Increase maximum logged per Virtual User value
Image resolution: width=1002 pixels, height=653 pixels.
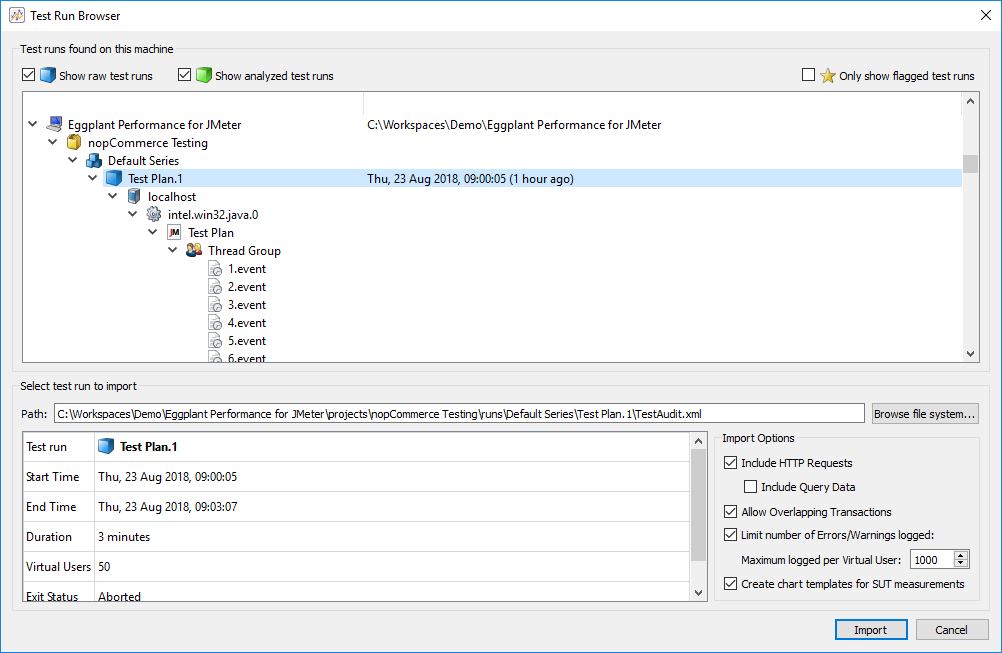pos(960,555)
